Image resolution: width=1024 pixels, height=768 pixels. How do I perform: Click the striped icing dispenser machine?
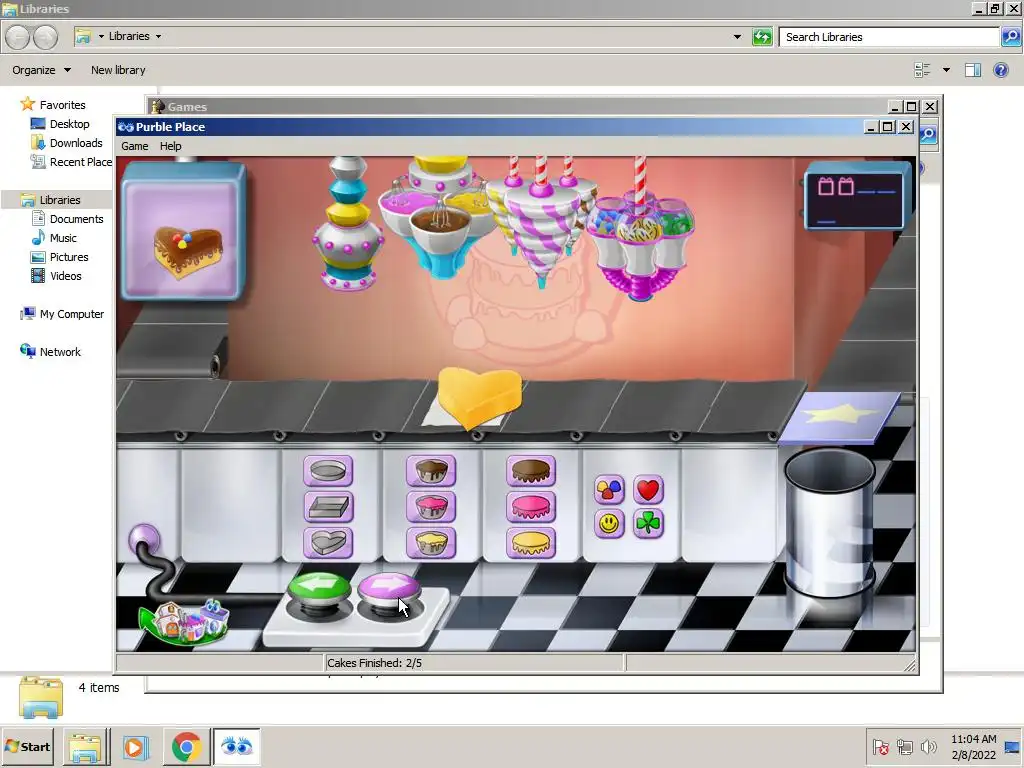click(541, 222)
